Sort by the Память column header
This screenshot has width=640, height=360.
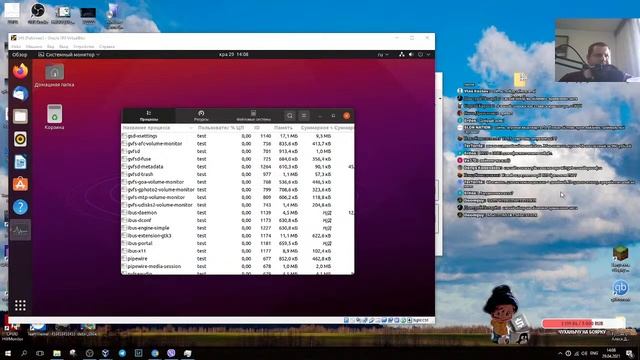(283, 128)
